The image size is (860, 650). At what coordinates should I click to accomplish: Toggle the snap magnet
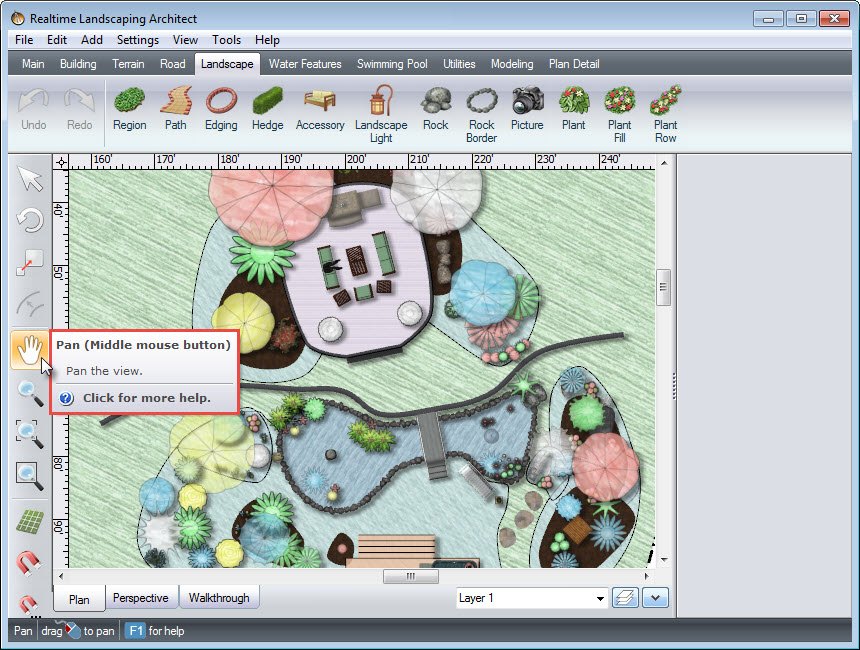coord(30,563)
